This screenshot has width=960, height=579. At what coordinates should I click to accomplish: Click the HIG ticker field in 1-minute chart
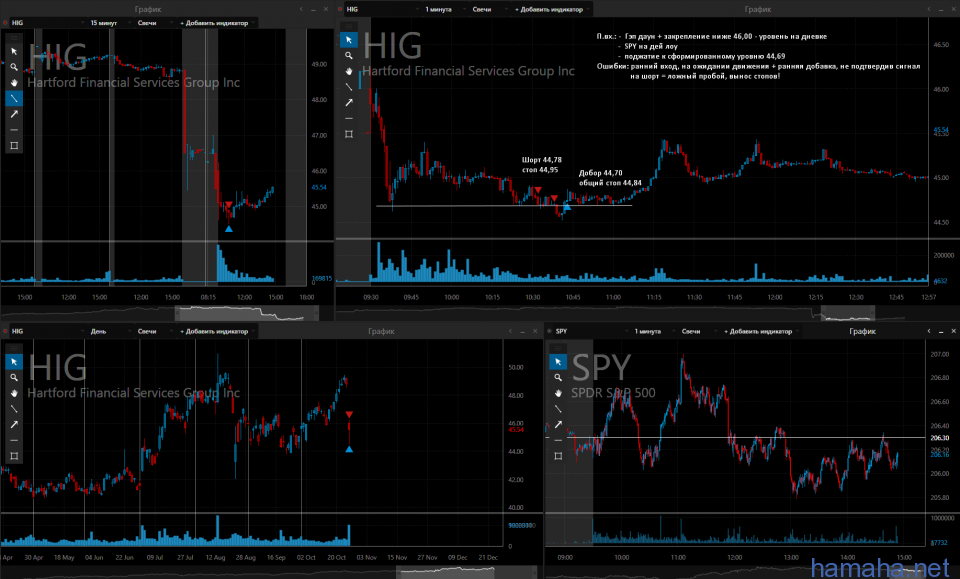[381, 9]
